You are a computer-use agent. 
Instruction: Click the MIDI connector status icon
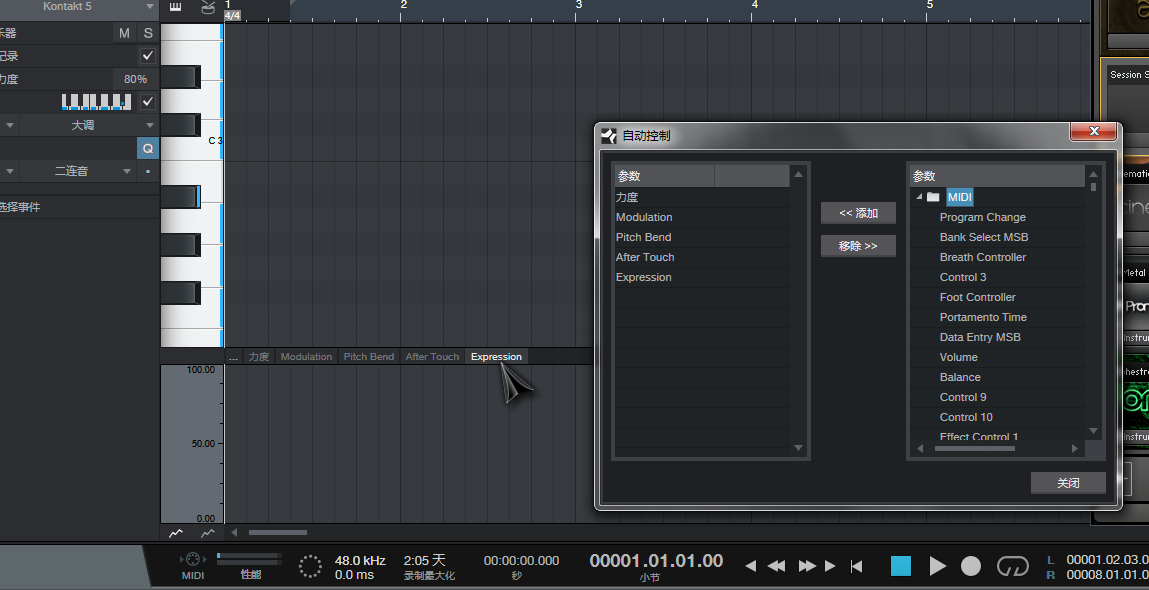193,559
